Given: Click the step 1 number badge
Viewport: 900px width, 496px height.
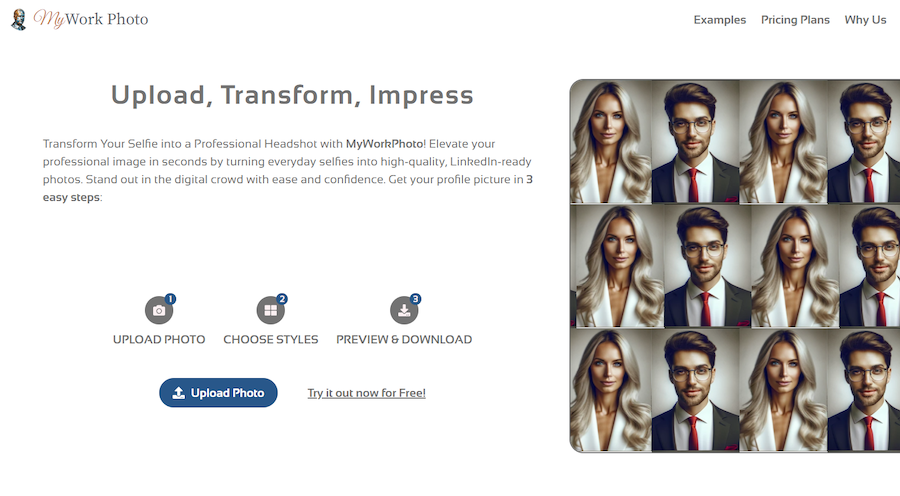Looking at the screenshot, I should coord(170,299).
